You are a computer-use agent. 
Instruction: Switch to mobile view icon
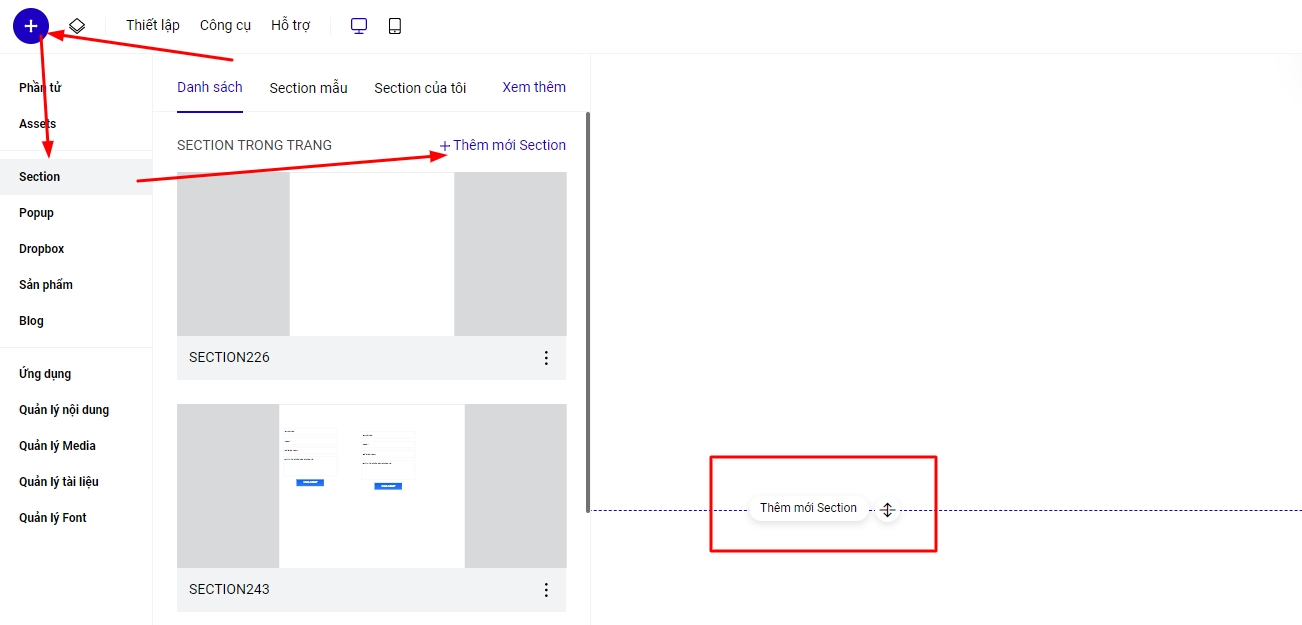coord(395,26)
